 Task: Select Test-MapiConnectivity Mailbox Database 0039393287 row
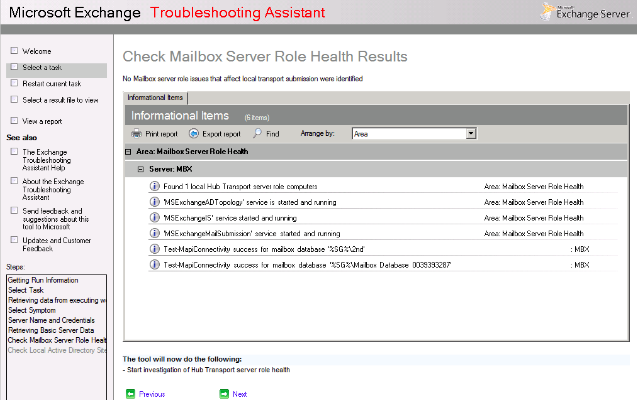(x=307, y=265)
